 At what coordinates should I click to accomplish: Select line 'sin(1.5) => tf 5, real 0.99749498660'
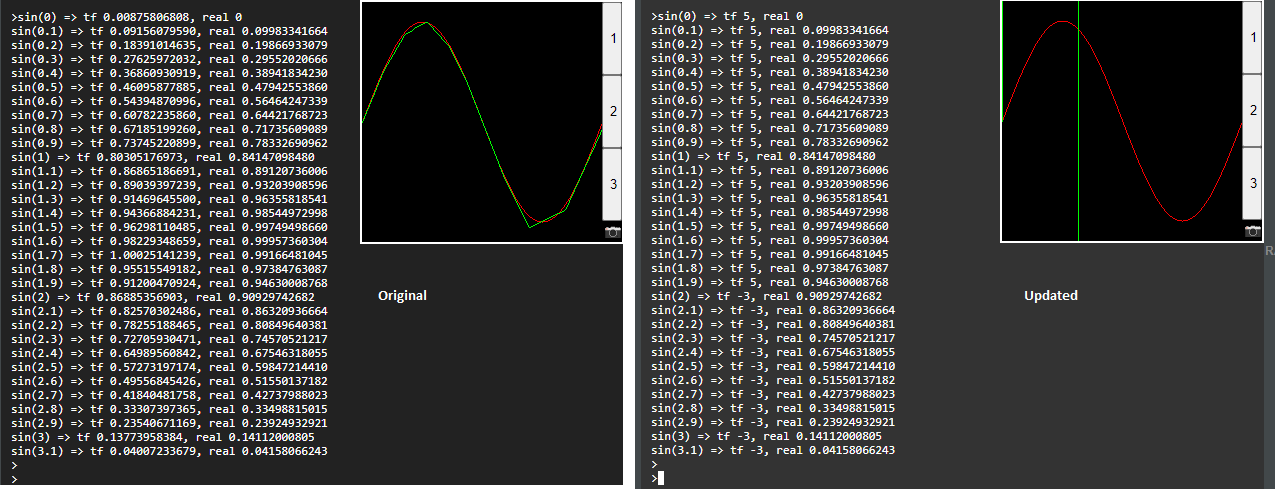click(770, 227)
